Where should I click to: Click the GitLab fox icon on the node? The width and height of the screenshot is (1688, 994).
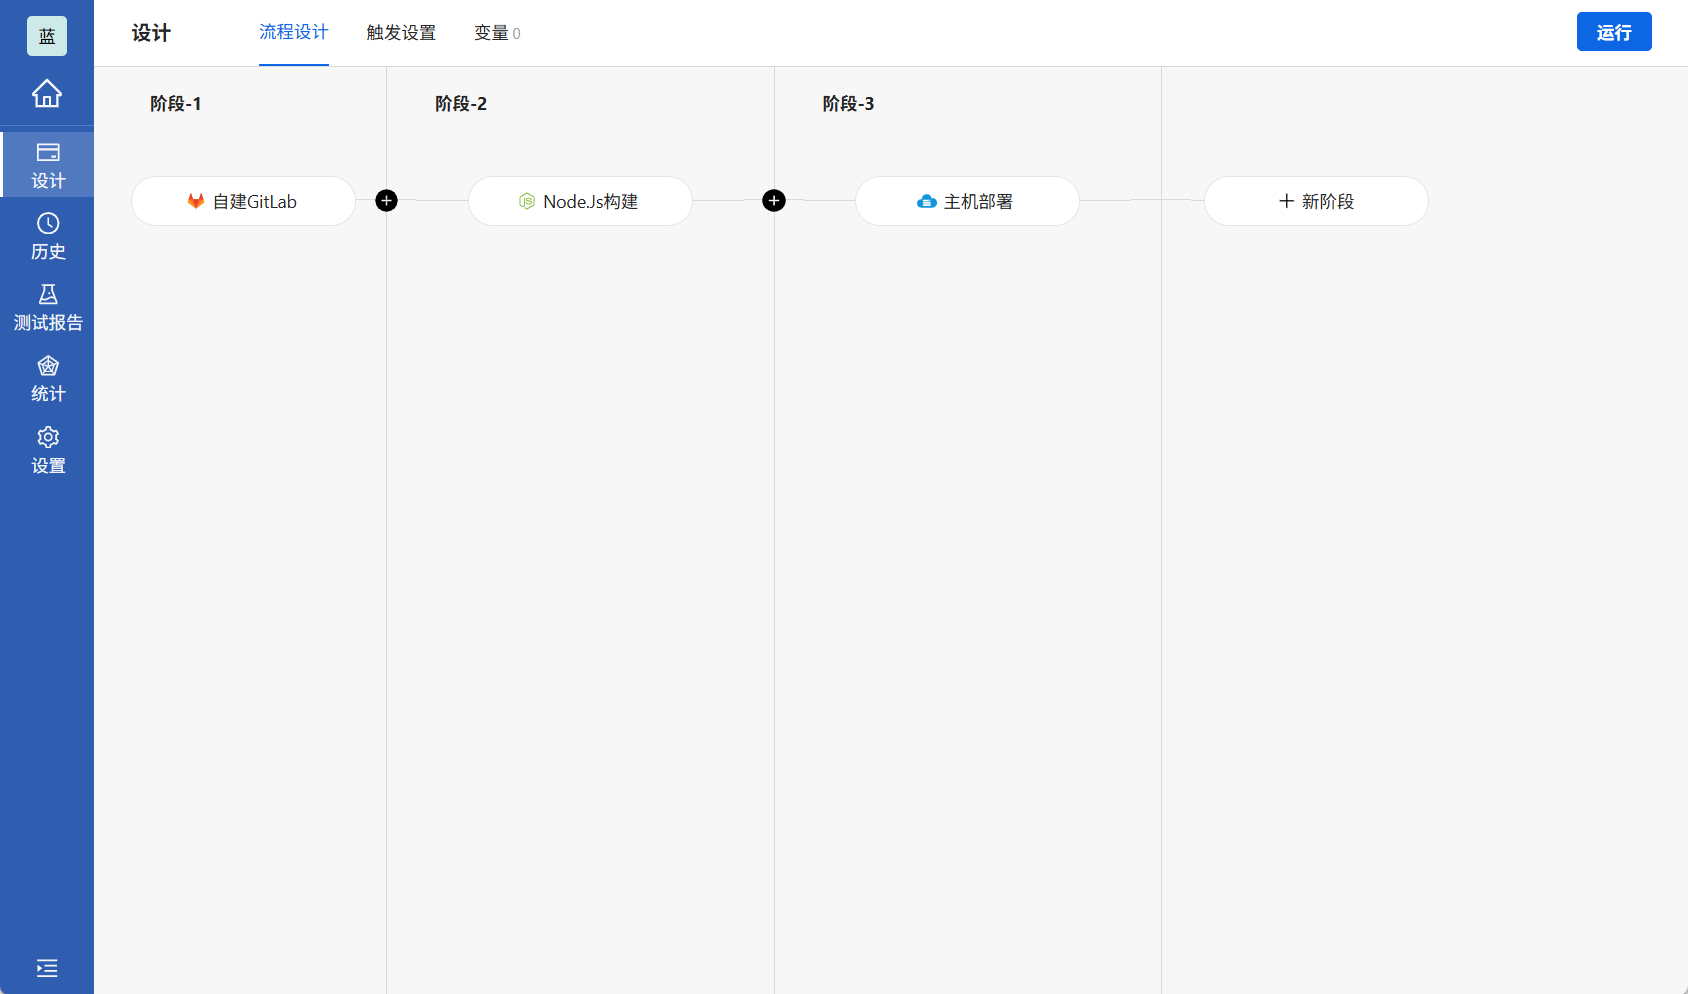[x=195, y=200]
